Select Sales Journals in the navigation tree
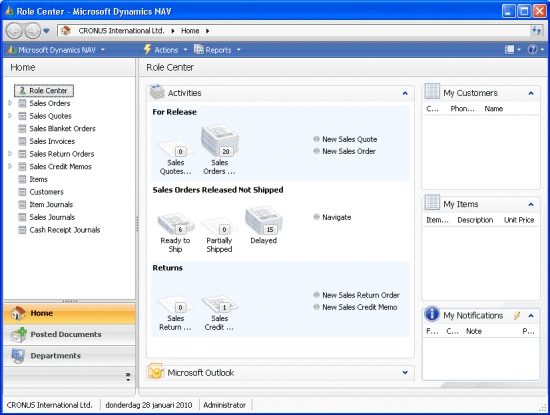 coord(52,217)
